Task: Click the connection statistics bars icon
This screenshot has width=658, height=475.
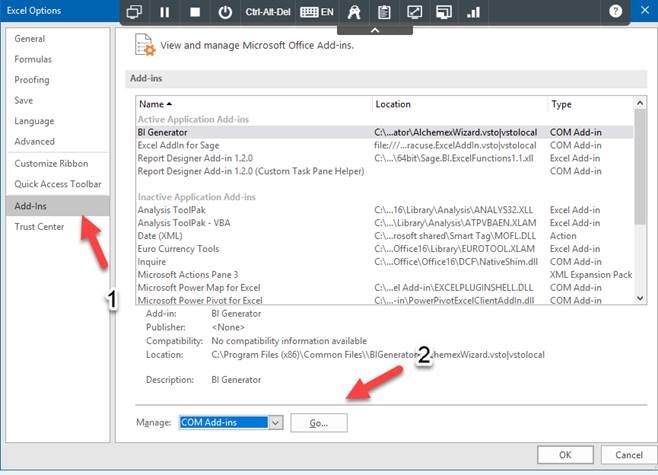Action: (473, 12)
